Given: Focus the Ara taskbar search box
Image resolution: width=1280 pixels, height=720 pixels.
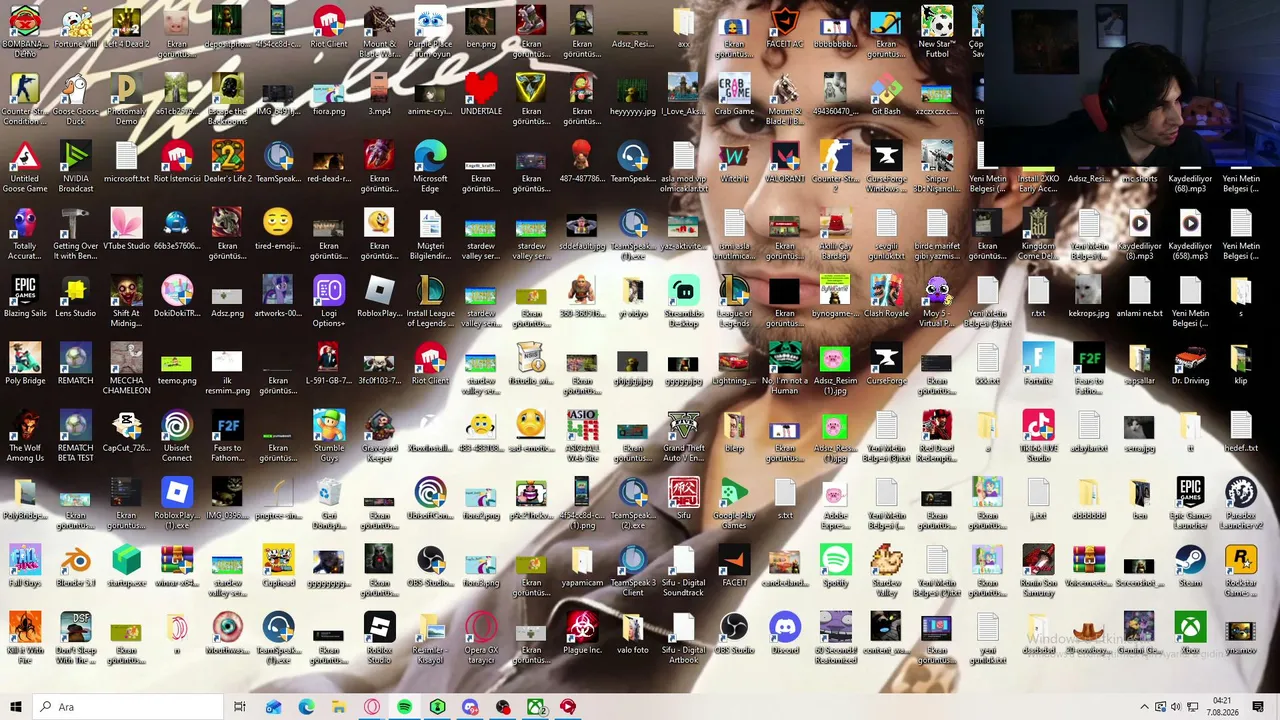Looking at the screenshot, I should click(128, 707).
